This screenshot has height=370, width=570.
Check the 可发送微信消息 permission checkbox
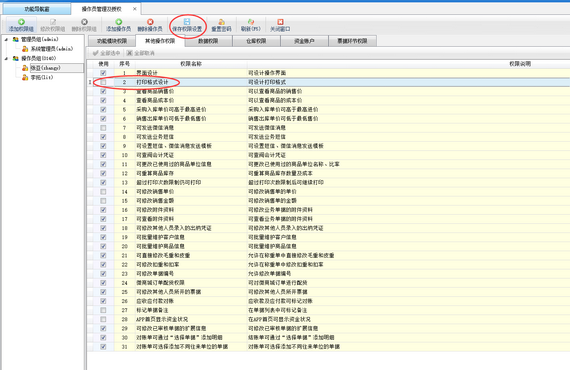103,128
